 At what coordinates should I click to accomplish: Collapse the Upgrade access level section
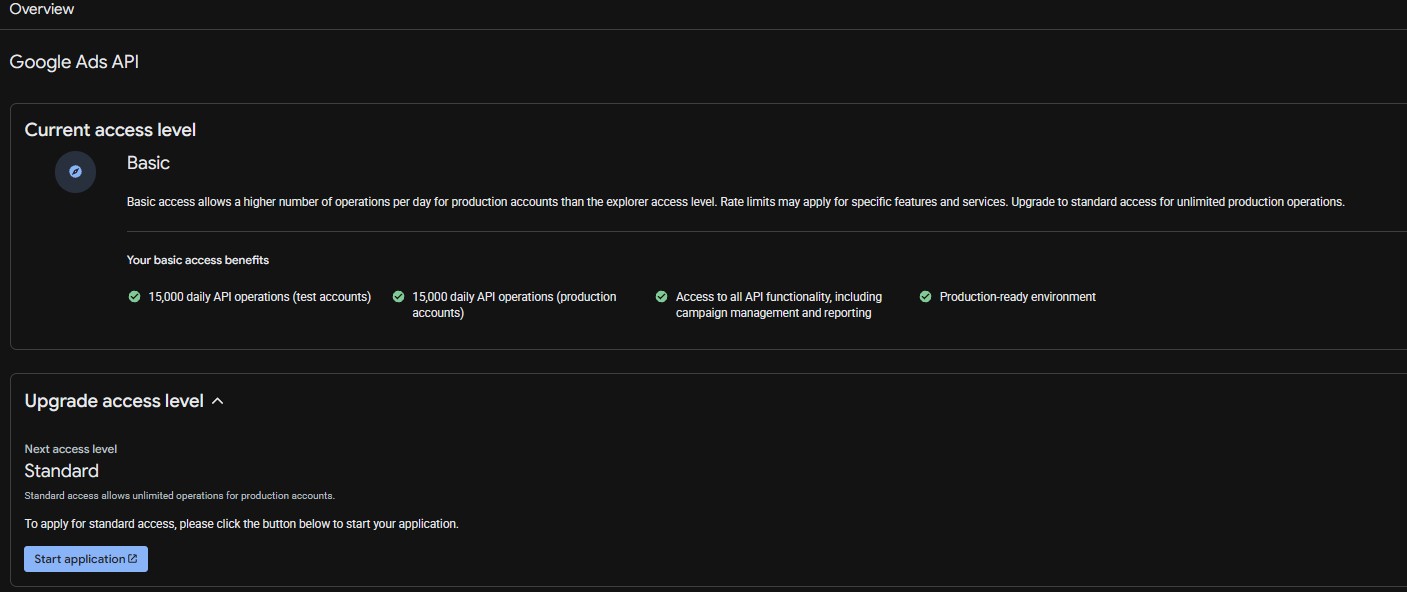coord(218,401)
